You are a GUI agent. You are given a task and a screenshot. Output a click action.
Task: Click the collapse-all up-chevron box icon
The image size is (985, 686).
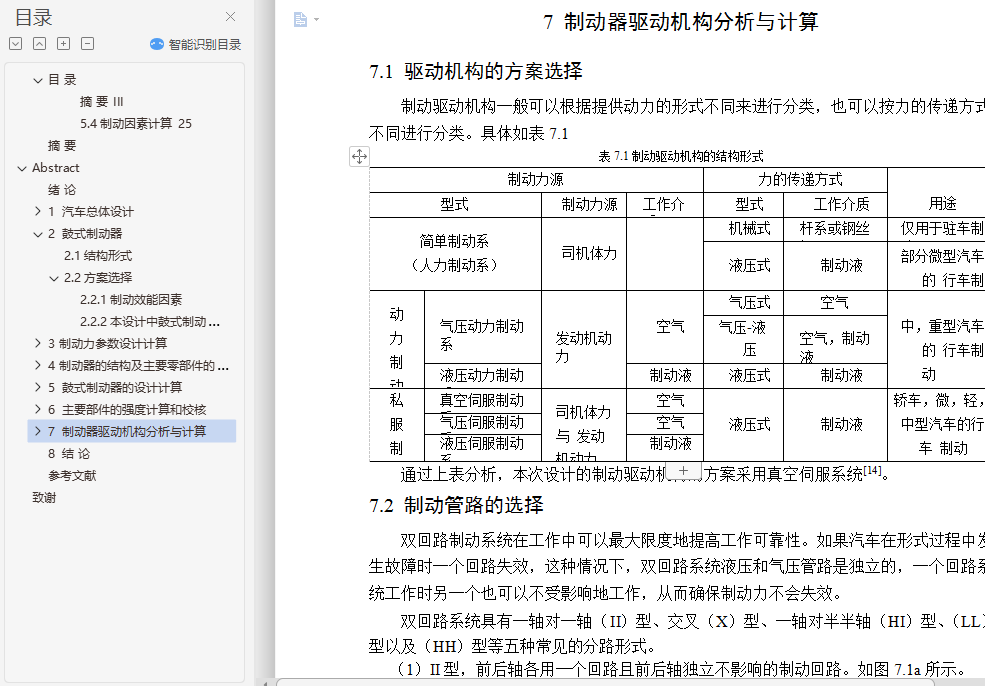pos(40,43)
